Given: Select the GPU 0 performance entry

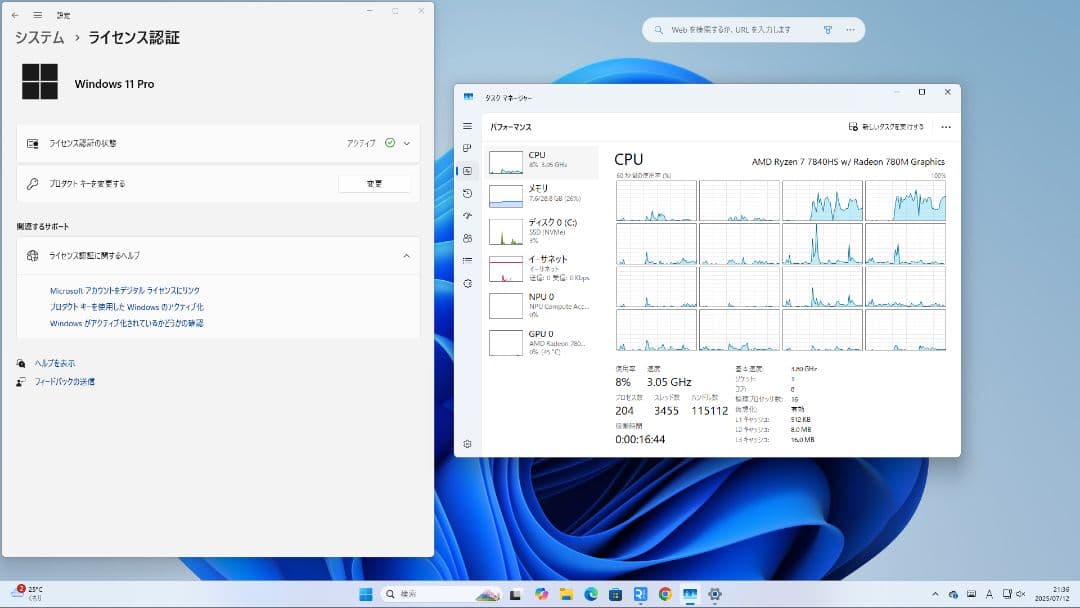Looking at the screenshot, I should (541, 342).
